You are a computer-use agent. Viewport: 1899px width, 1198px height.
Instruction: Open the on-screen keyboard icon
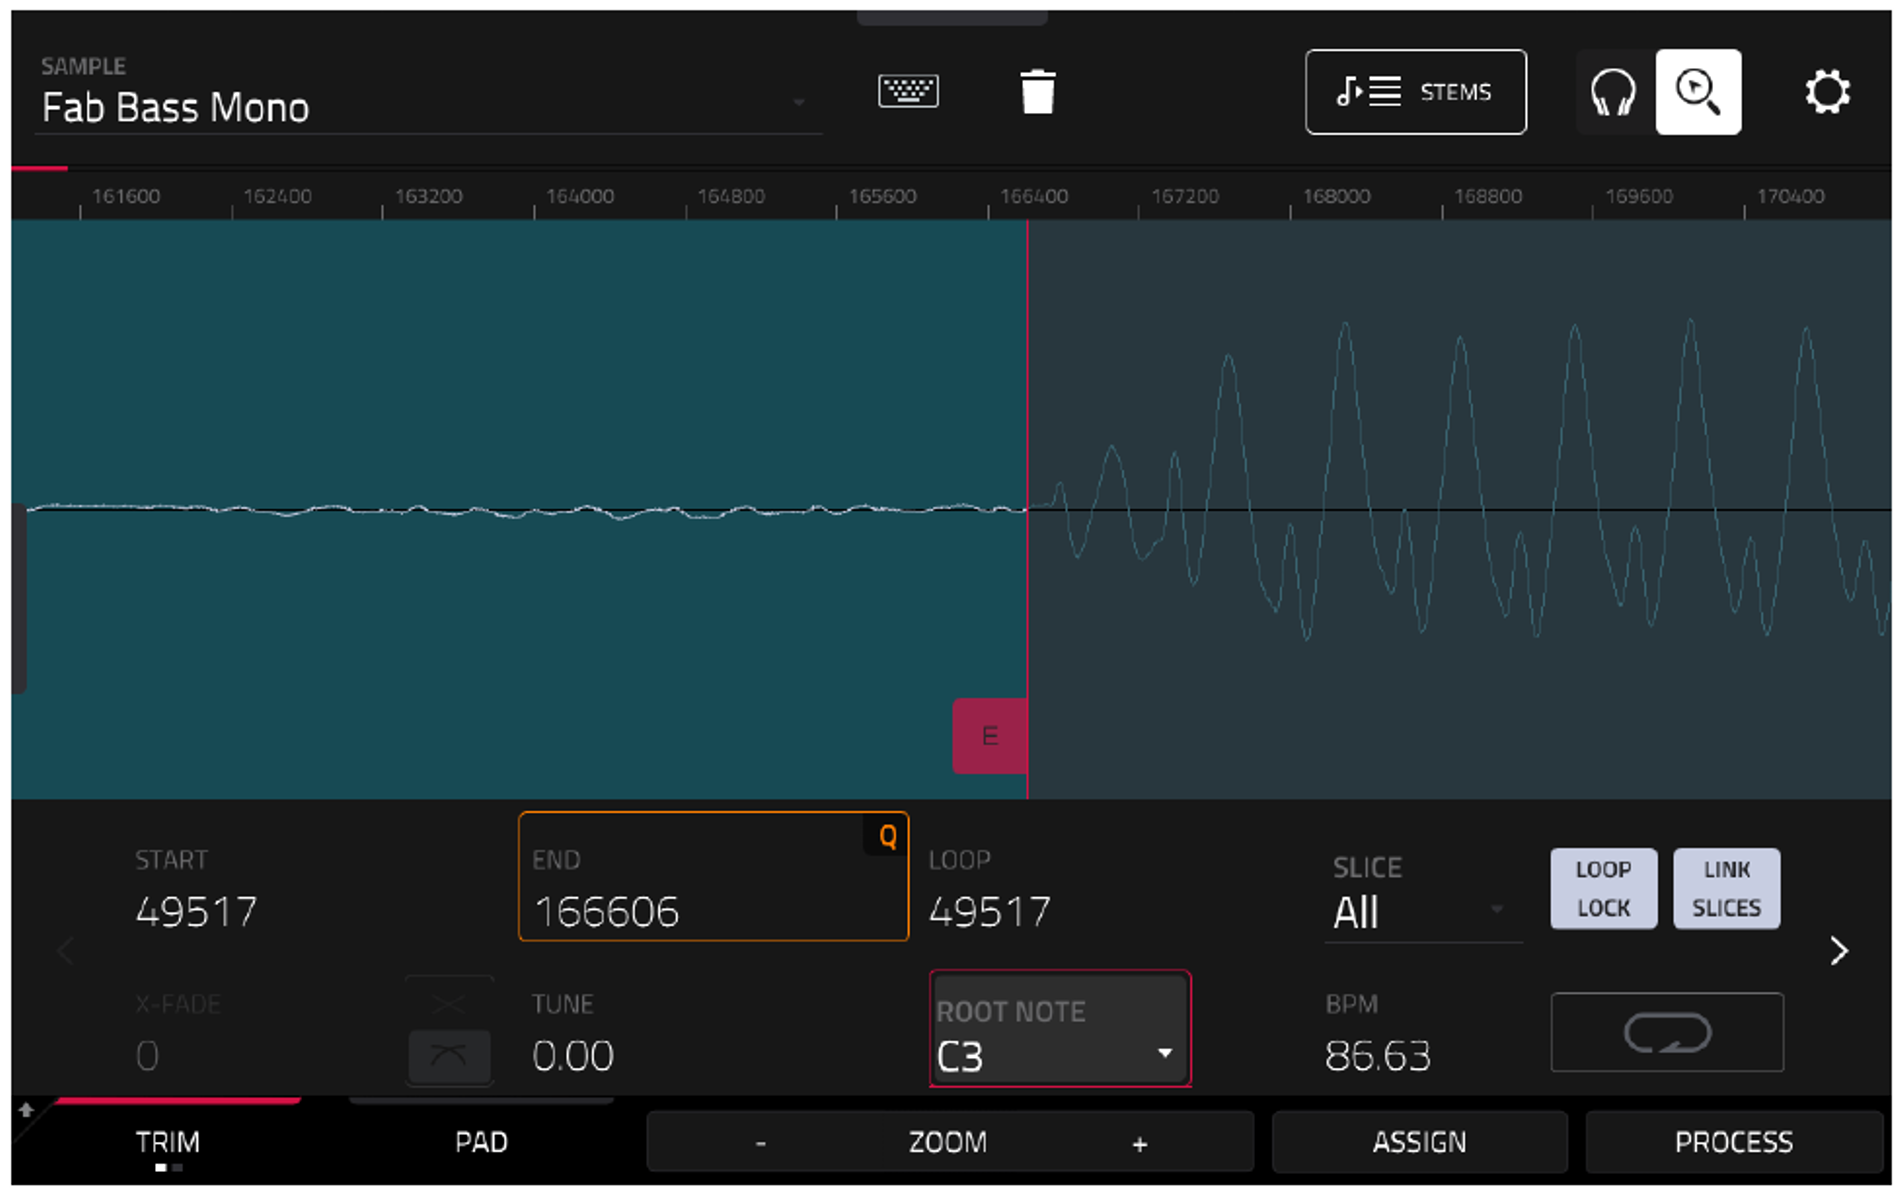click(907, 91)
